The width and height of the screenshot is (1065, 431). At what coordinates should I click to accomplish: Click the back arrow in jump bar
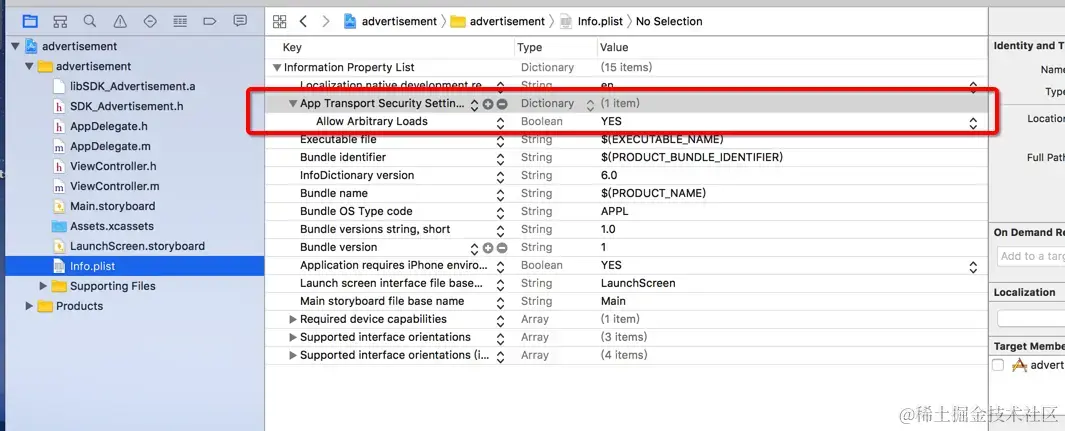tap(303, 21)
